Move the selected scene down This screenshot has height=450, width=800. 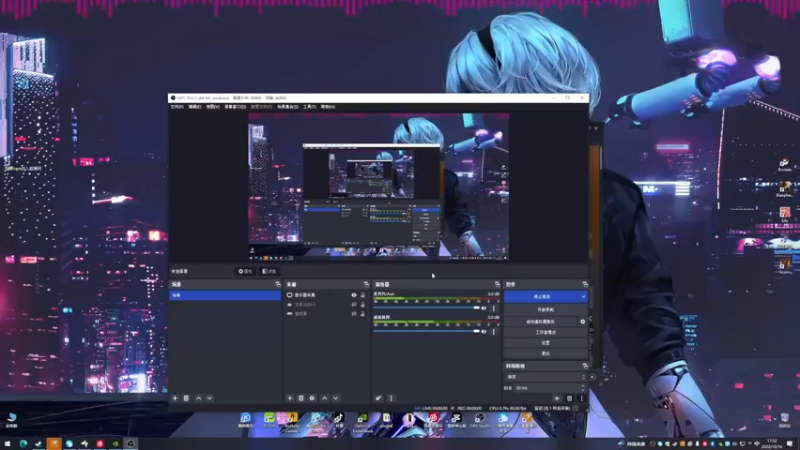(x=210, y=398)
